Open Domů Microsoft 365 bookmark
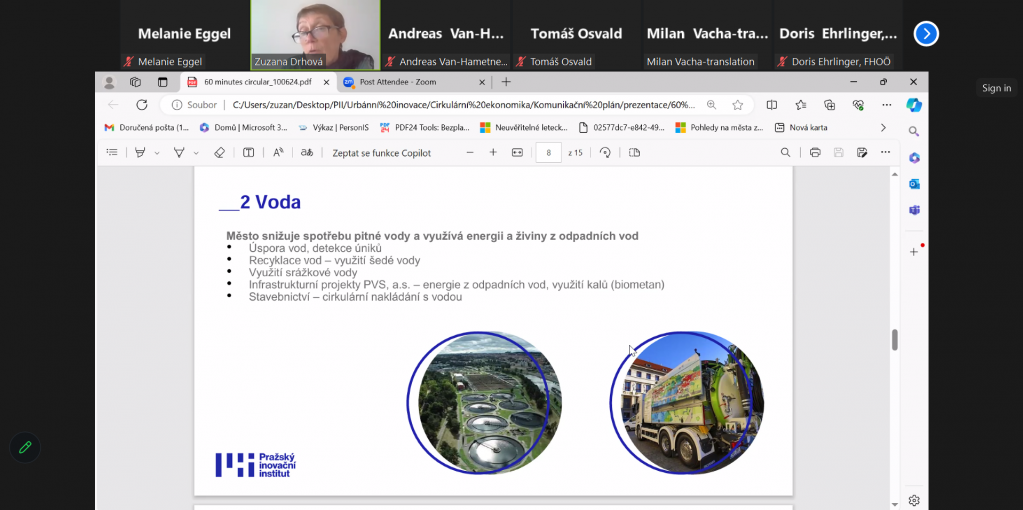 [243, 128]
